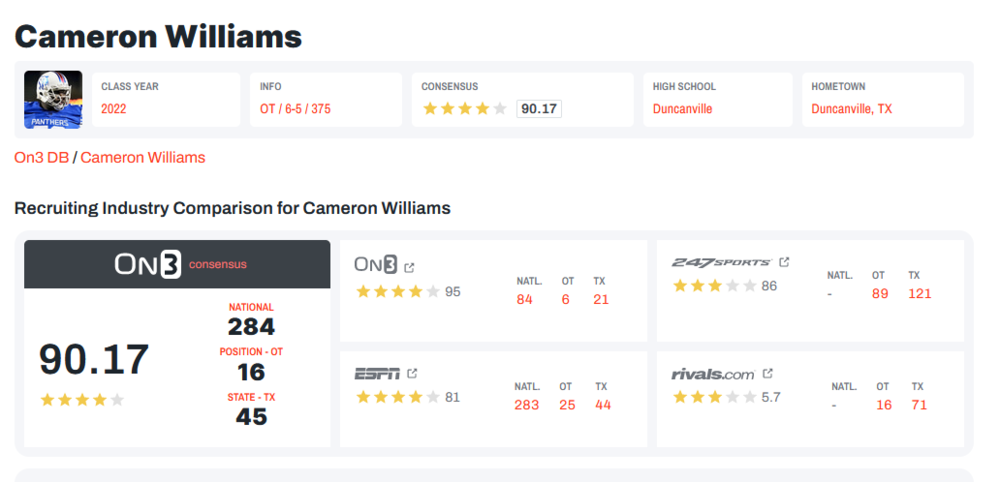The image size is (1000, 482).
Task: Open the 247Sports external link icon
Action: 784,262
